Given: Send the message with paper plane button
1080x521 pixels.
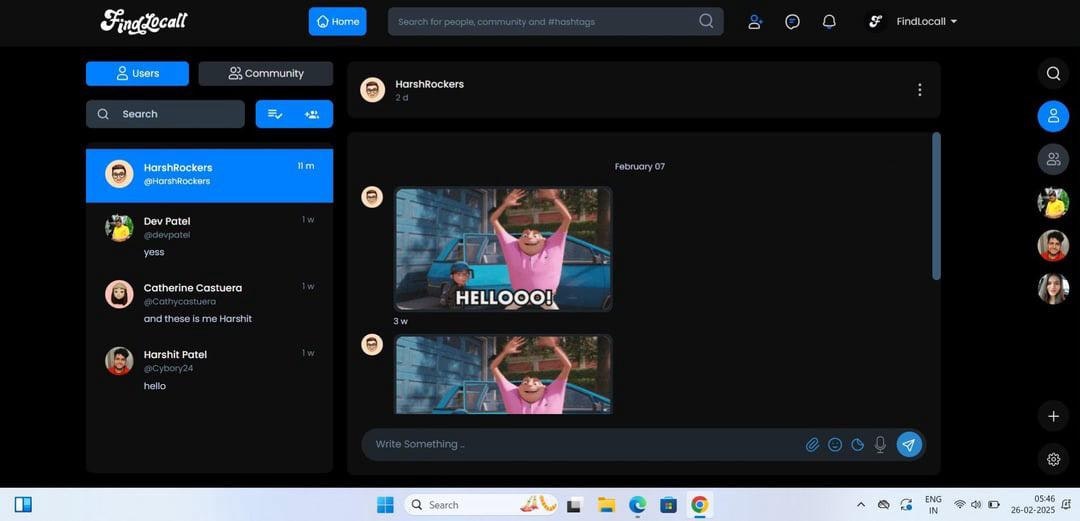Looking at the screenshot, I should tap(909, 445).
